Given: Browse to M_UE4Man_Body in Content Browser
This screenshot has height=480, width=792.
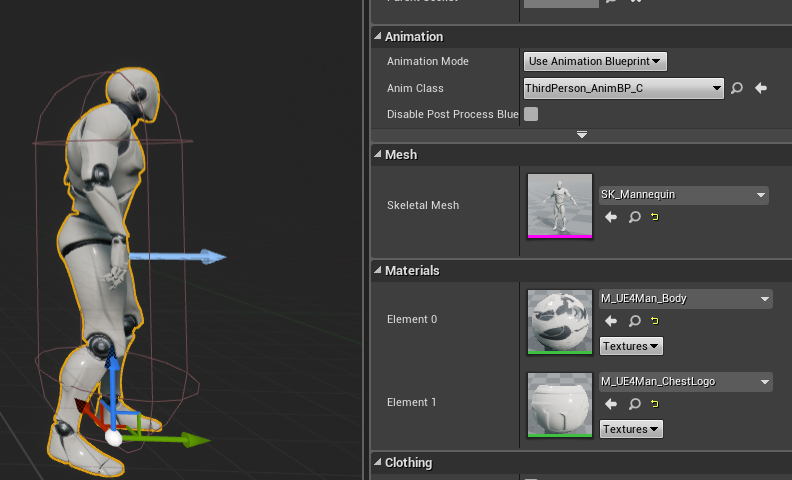Looking at the screenshot, I should [635, 321].
